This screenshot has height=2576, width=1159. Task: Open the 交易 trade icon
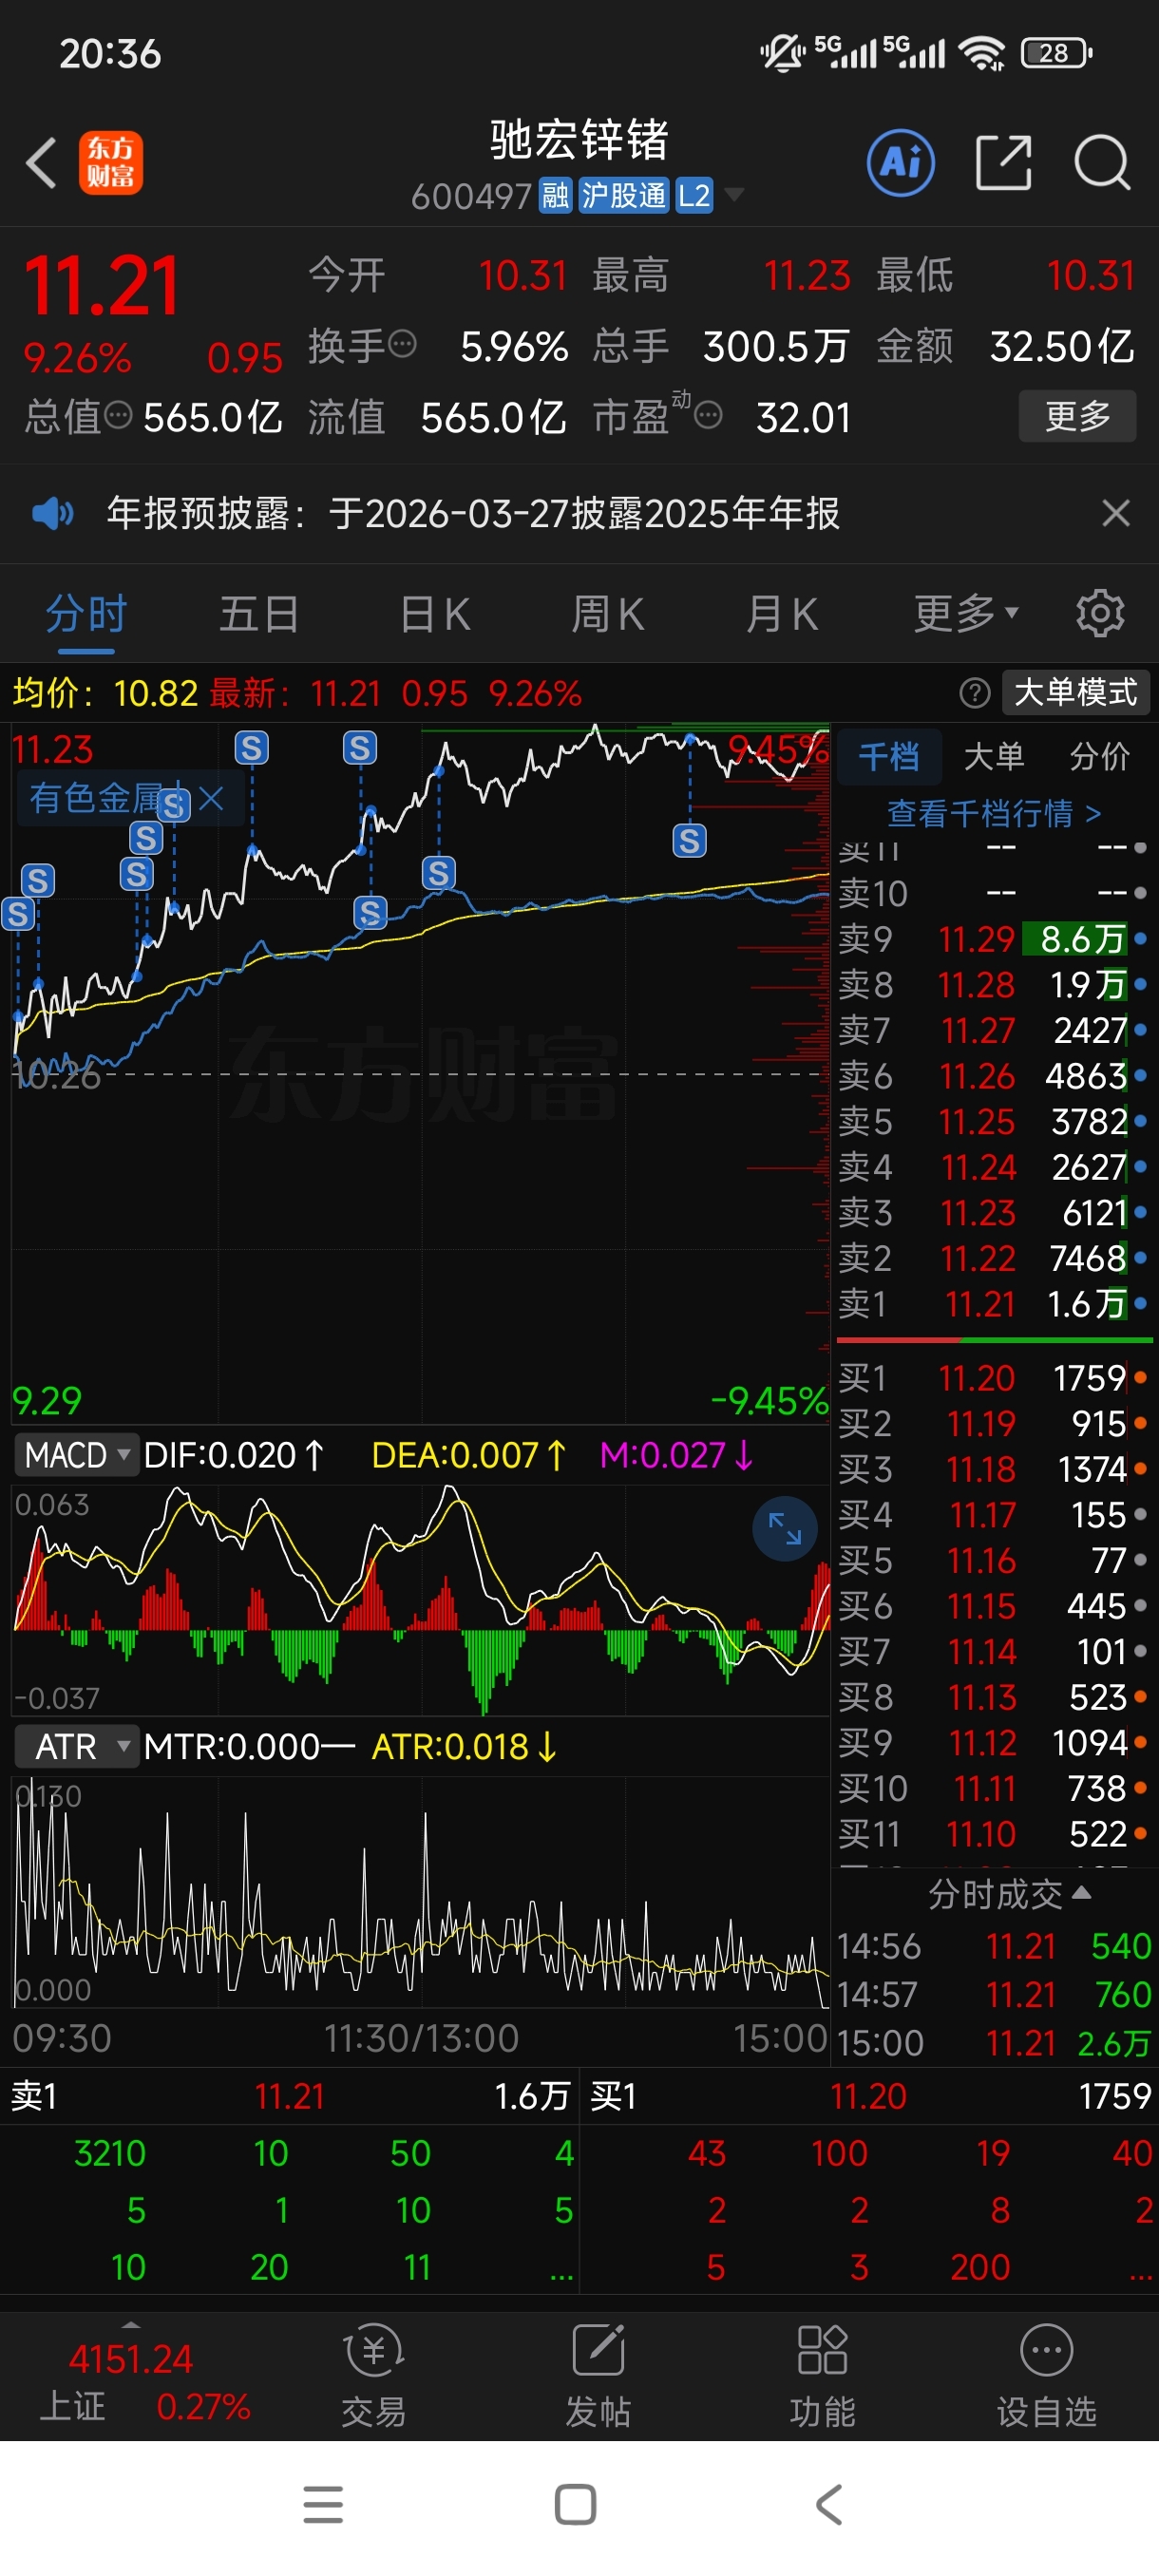click(x=374, y=2374)
